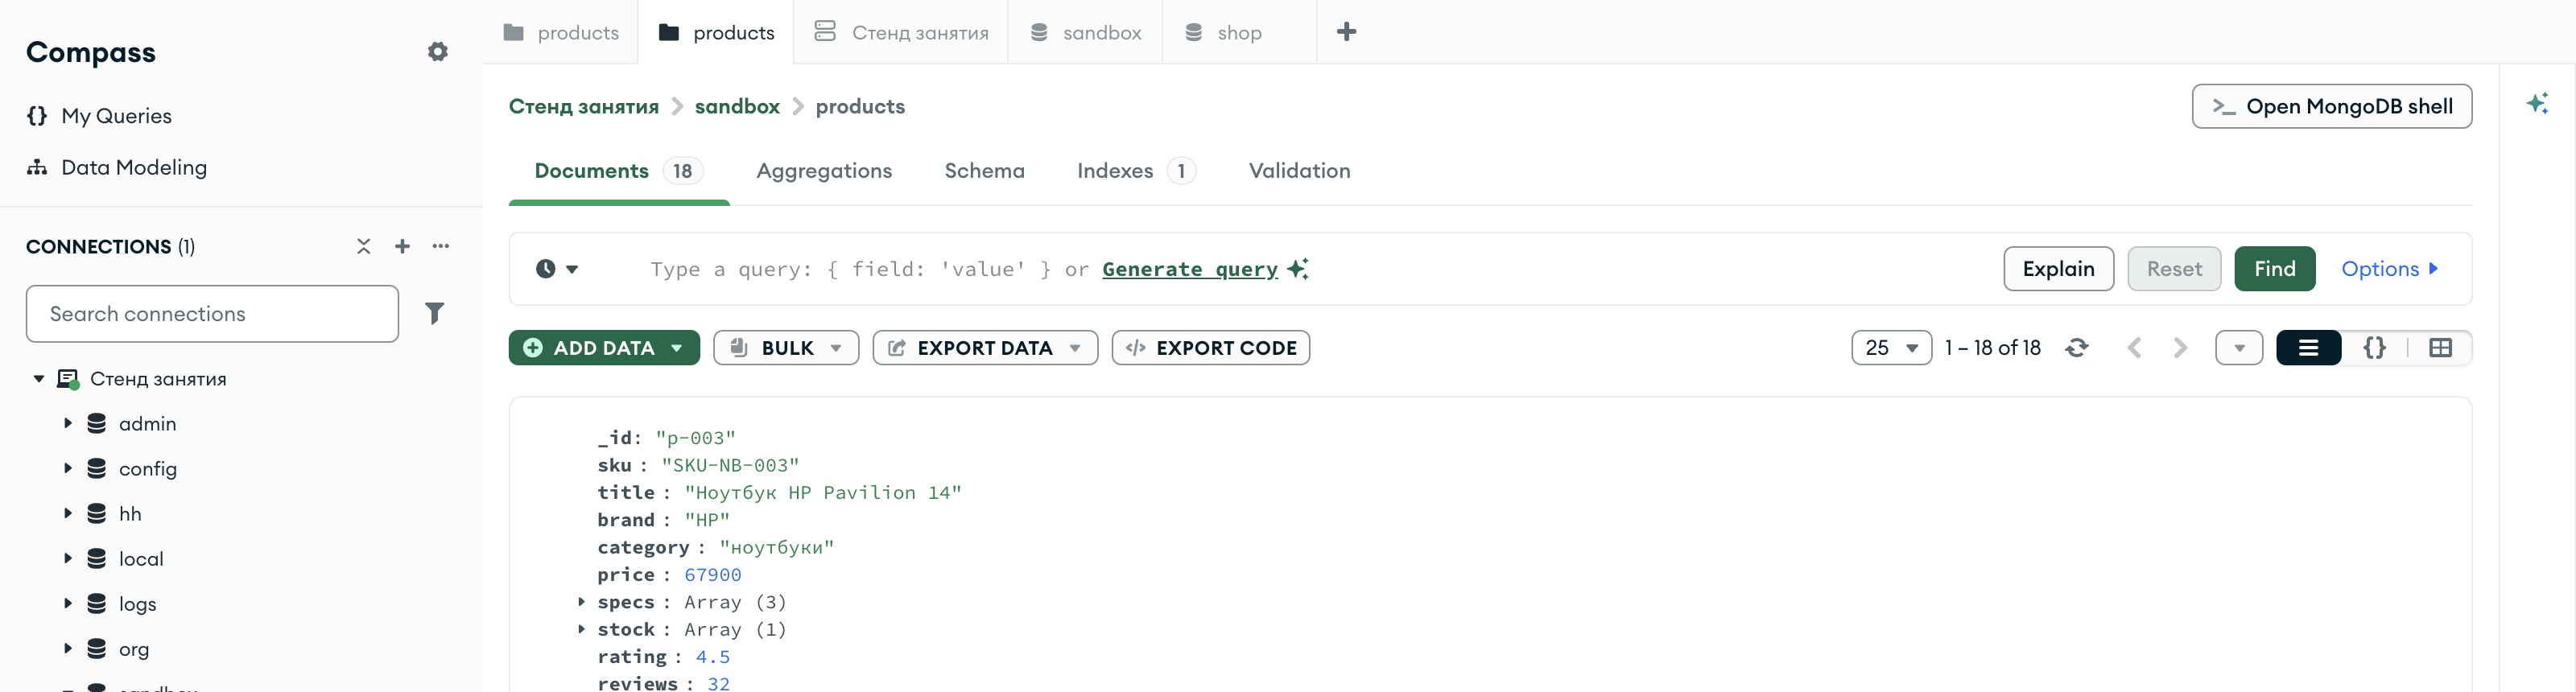The height and width of the screenshot is (692, 2576).
Task: Switch to the Schema tab
Action: [x=985, y=171]
